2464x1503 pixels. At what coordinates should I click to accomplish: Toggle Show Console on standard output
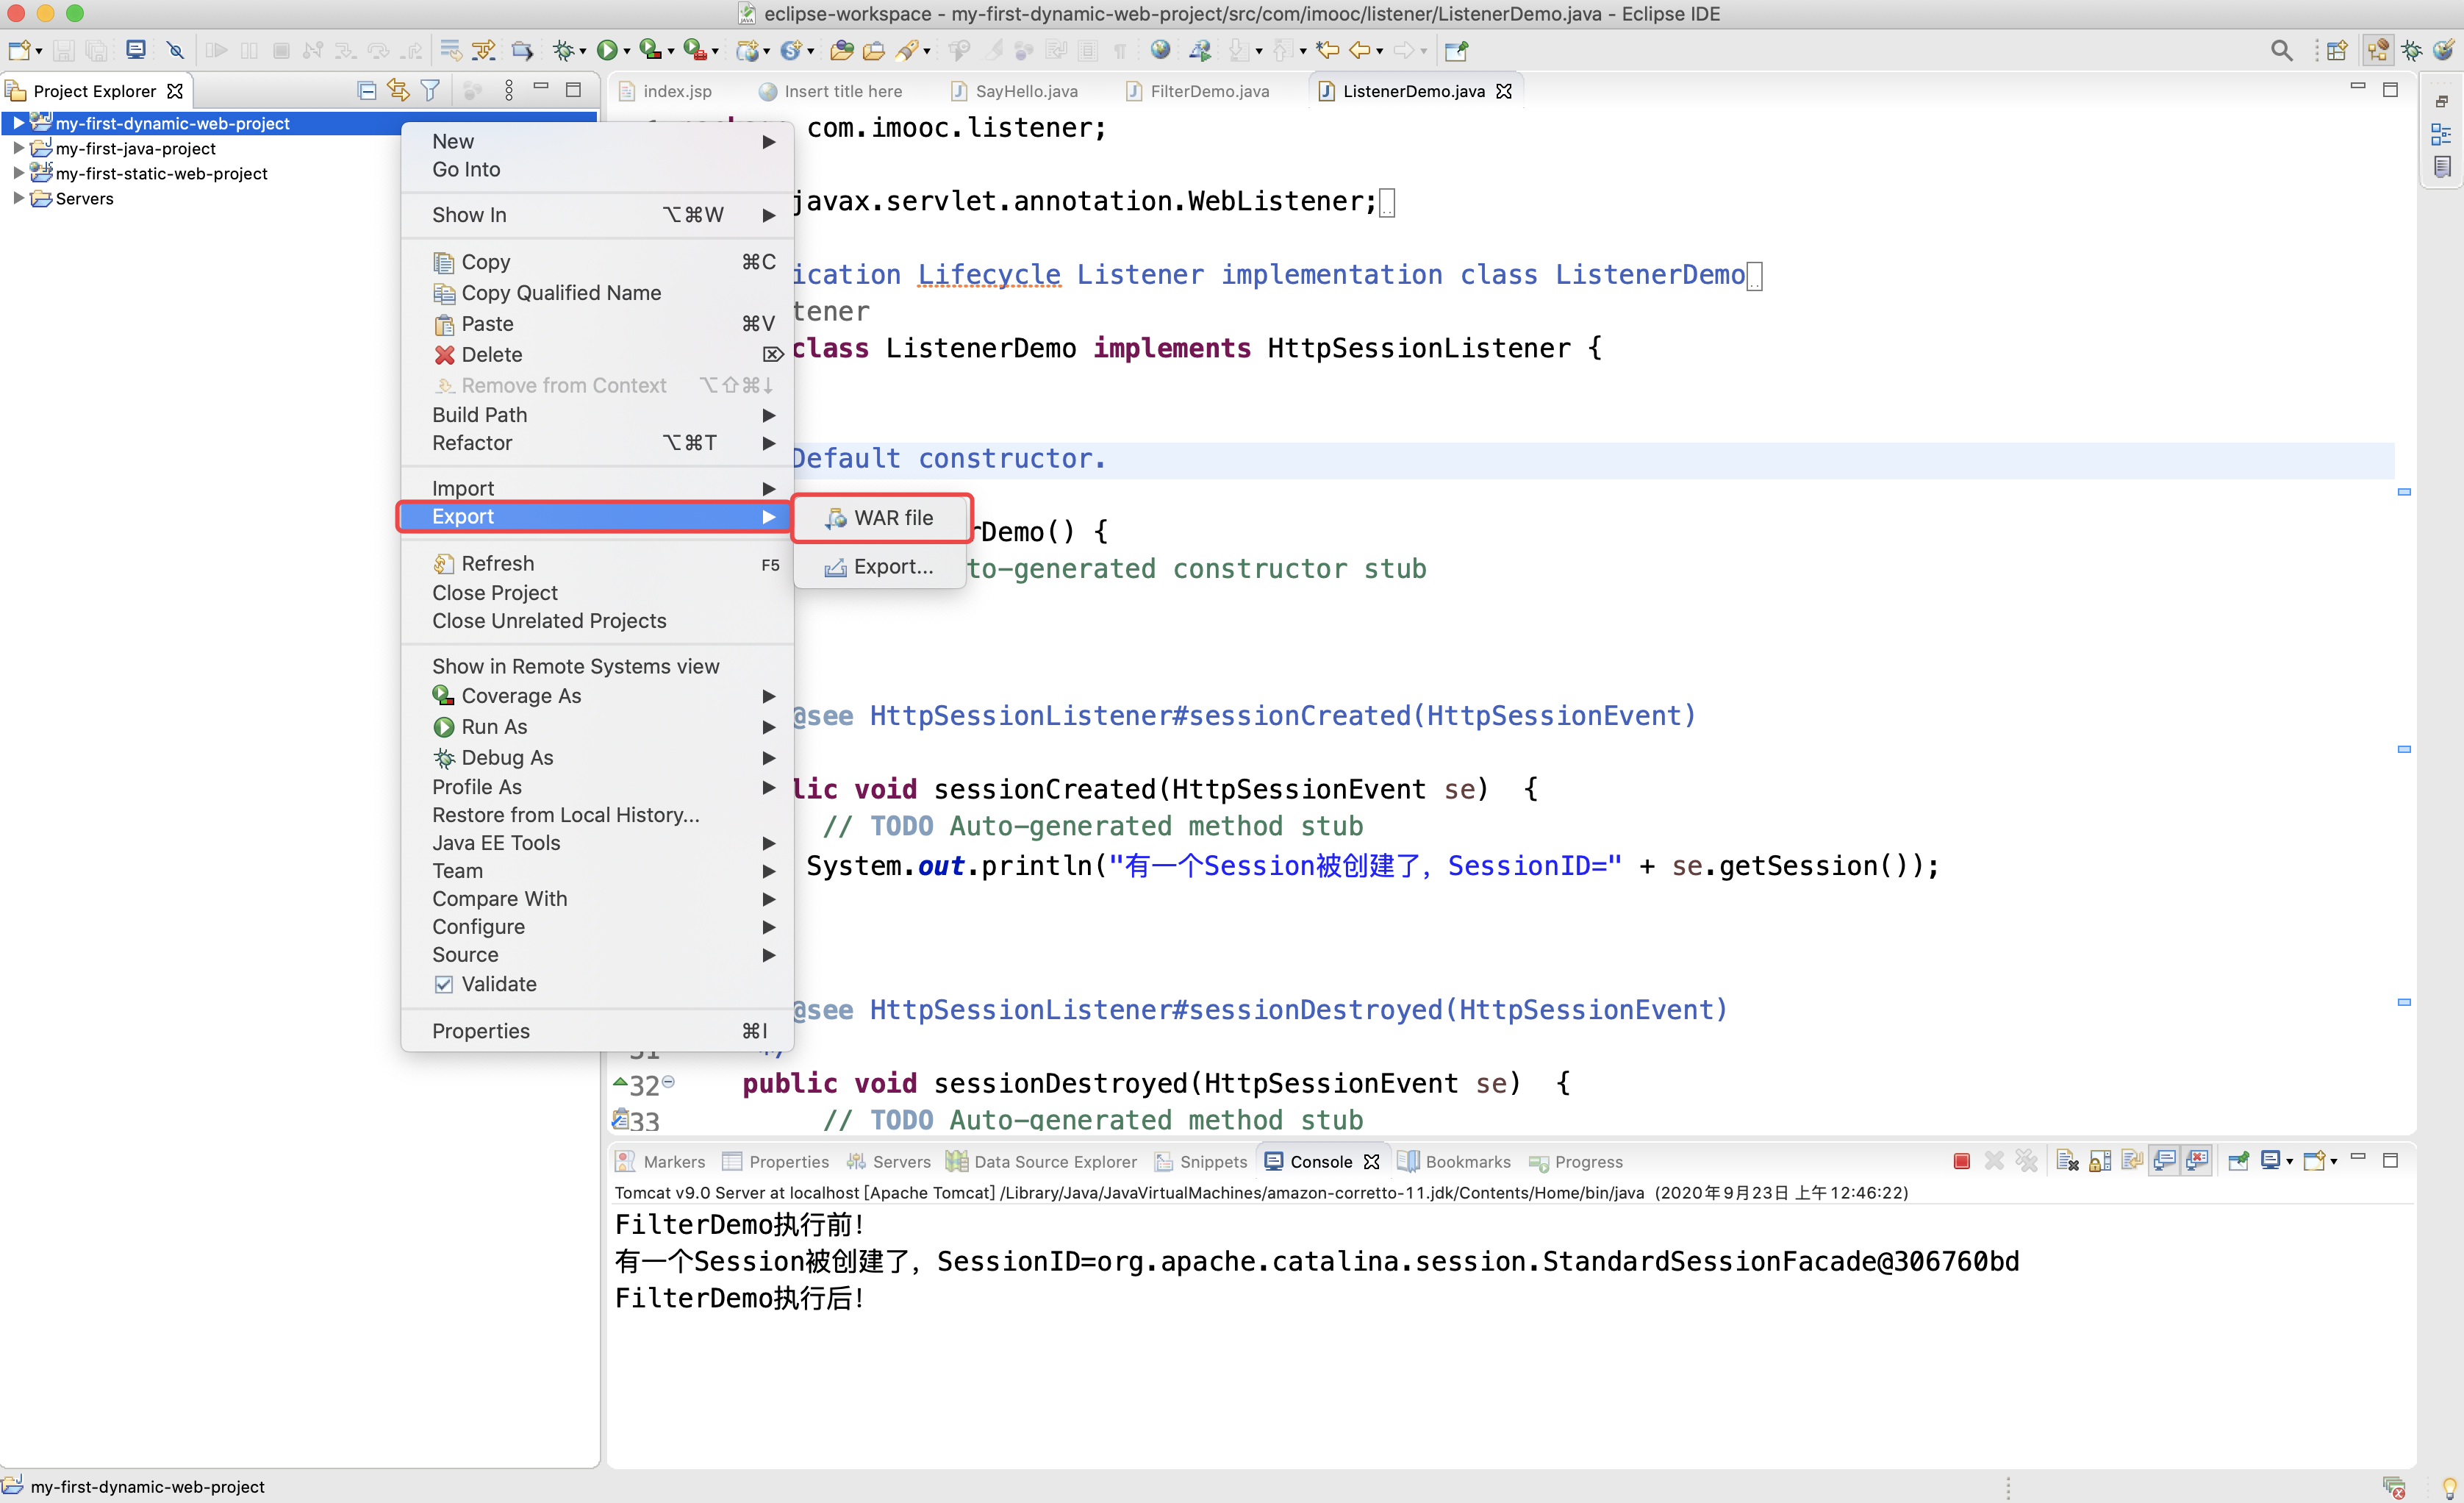coord(2164,1161)
